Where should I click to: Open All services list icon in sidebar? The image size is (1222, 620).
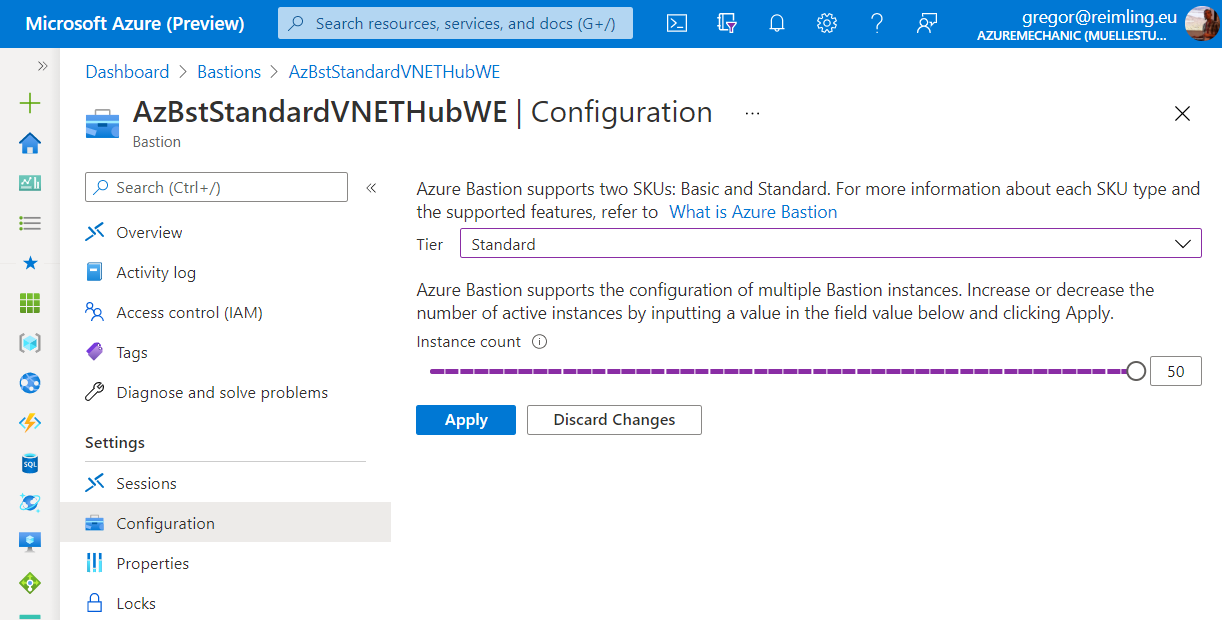click(30, 223)
